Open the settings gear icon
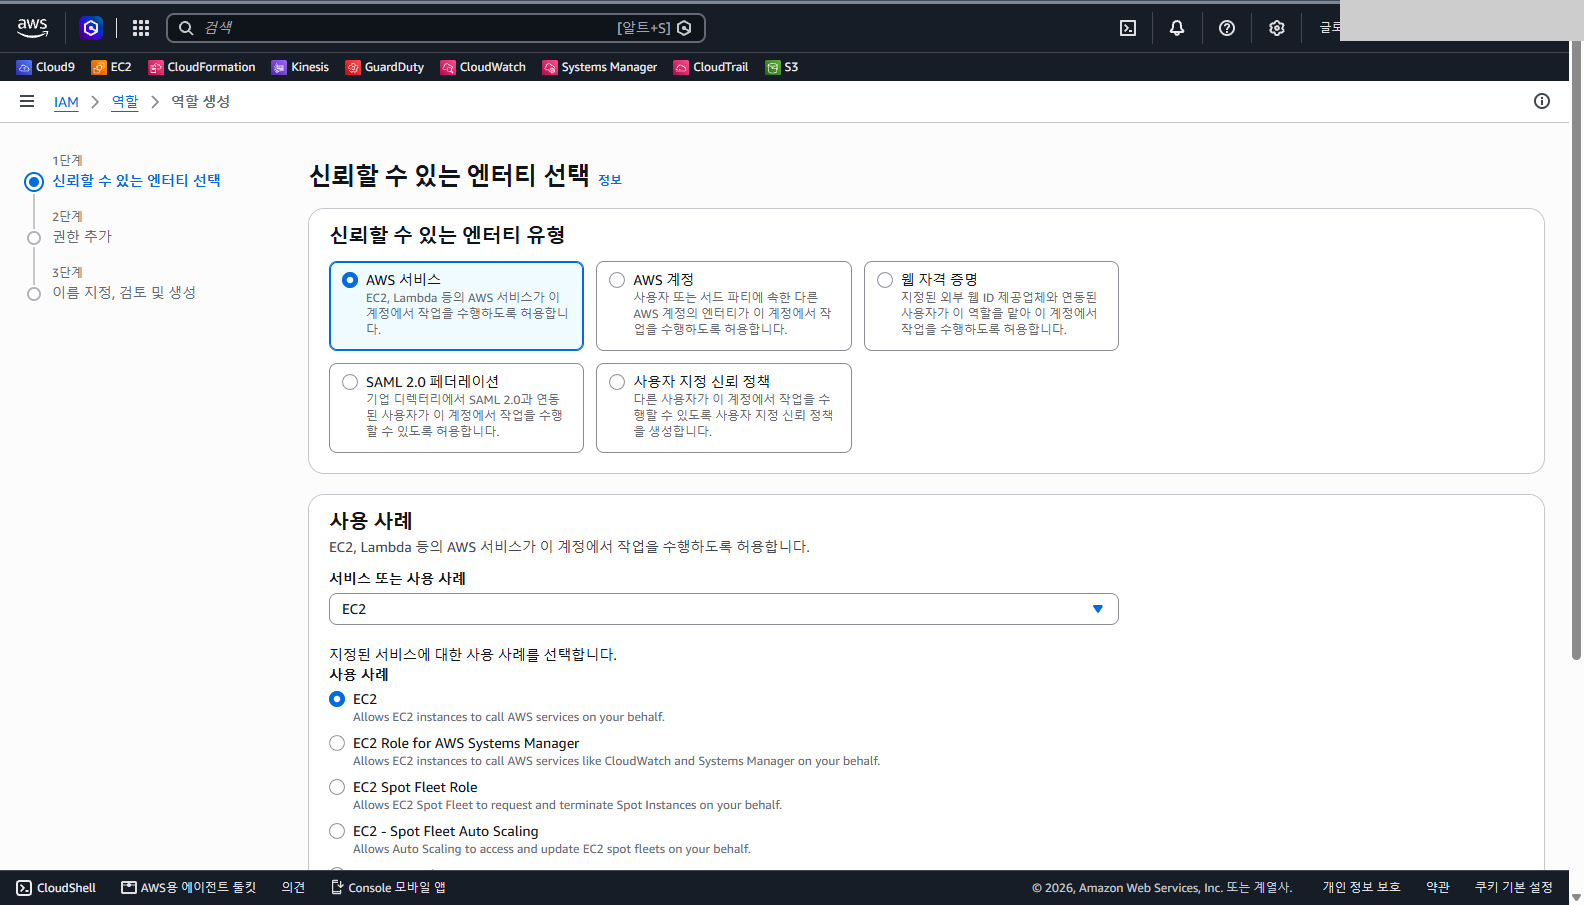 [x=1277, y=28]
